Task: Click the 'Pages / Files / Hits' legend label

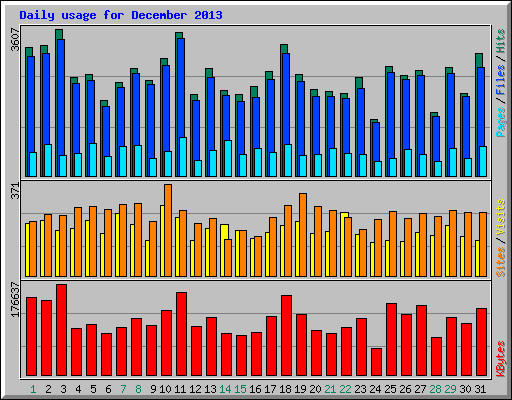Action: (501, 83)
